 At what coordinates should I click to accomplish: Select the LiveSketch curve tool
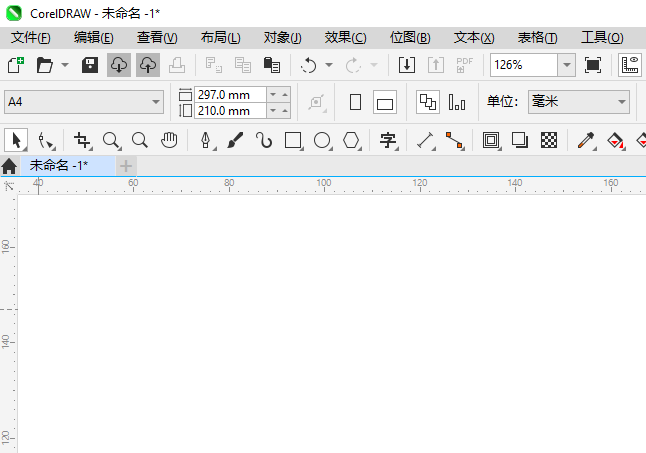264,140
